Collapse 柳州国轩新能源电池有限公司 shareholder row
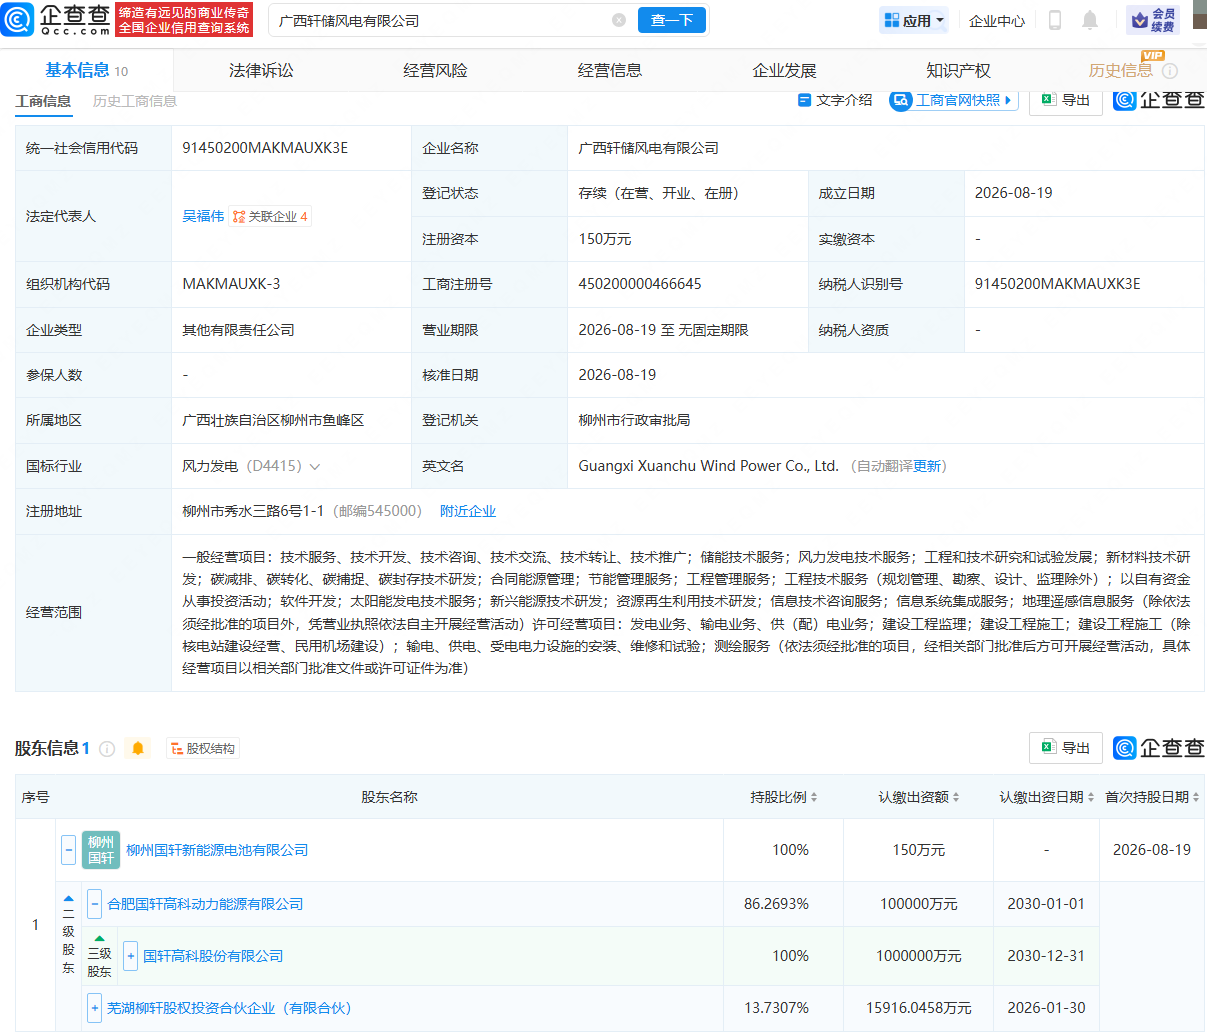Screen dimensions: 1207x1033 (x=68, y=850)
